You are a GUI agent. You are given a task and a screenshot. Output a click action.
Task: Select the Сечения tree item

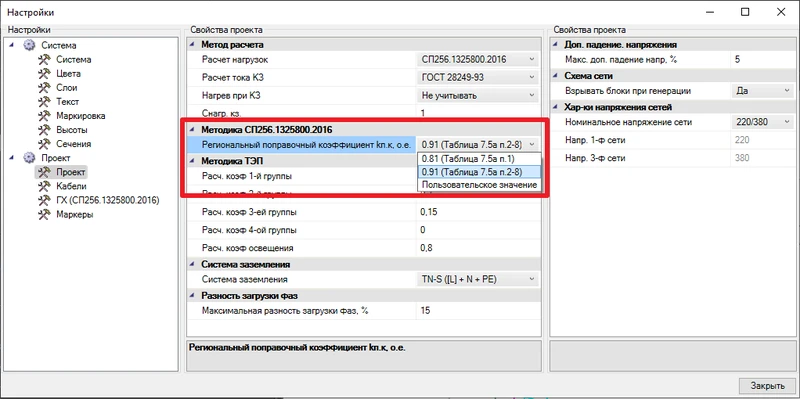[73, 144]
